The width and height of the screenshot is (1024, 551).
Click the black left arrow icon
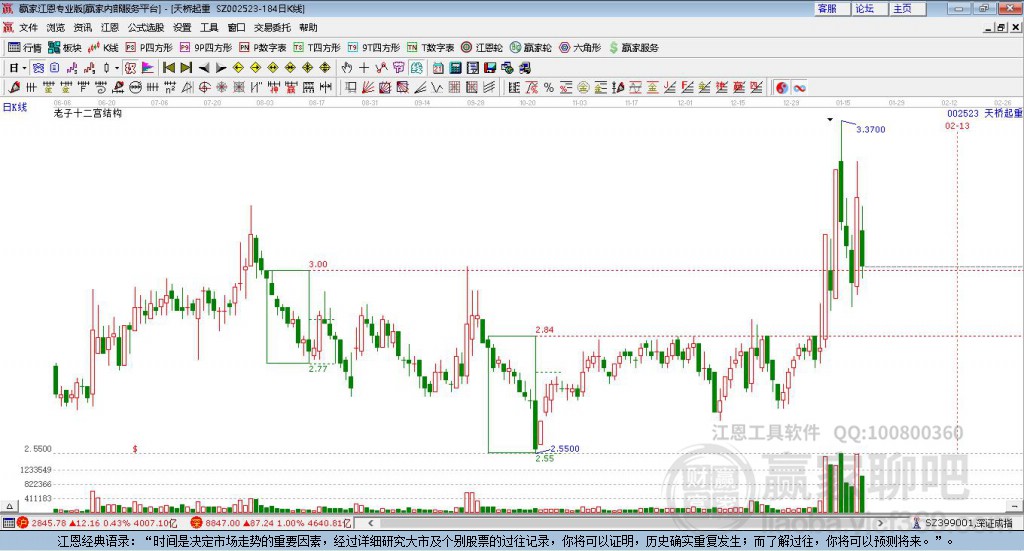click(x=204, y=68)
